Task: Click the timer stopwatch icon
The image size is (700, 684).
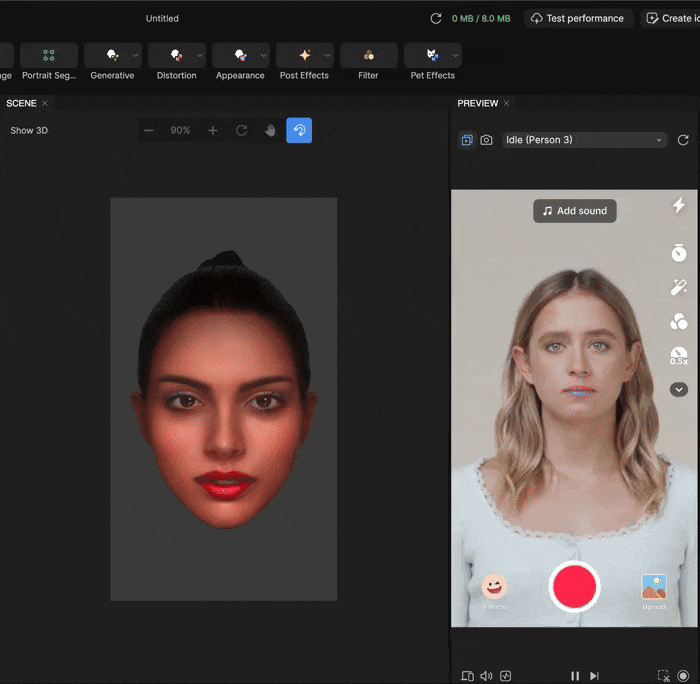Action: pos(679,253)
